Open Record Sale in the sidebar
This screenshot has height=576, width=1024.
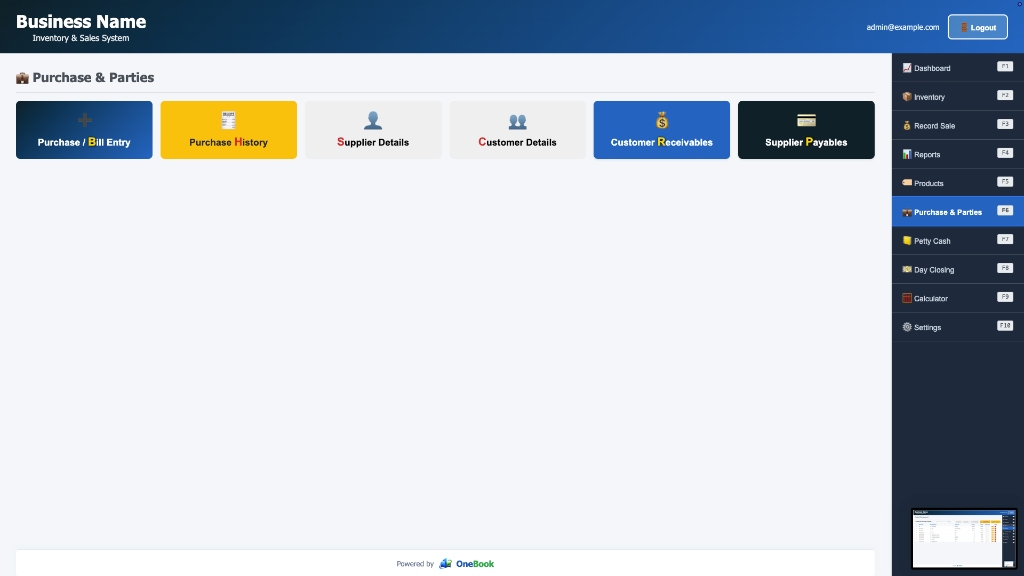click(957, 125)
